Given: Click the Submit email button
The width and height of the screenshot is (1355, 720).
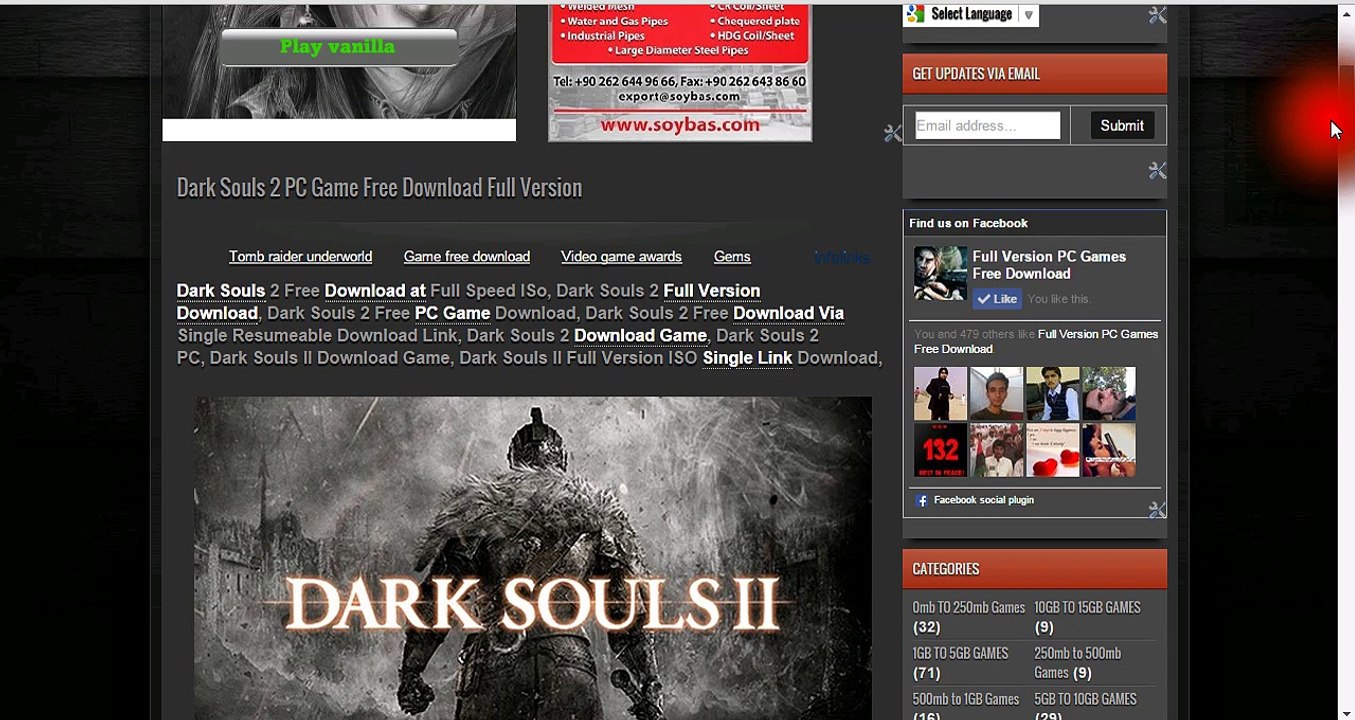Looking at the screenshot, I should tap(1122, 125).
